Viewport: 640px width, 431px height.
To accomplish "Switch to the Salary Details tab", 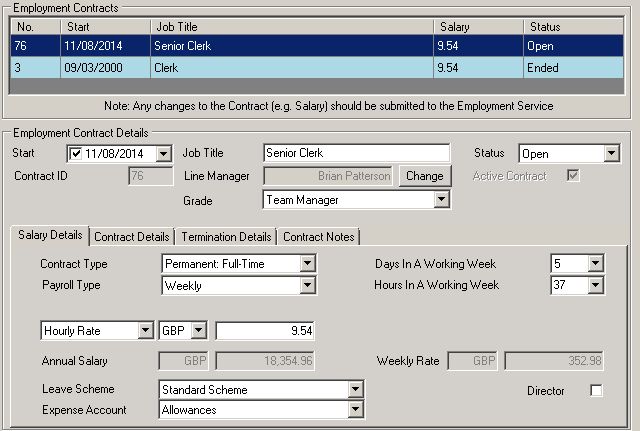I will [50, 235].
